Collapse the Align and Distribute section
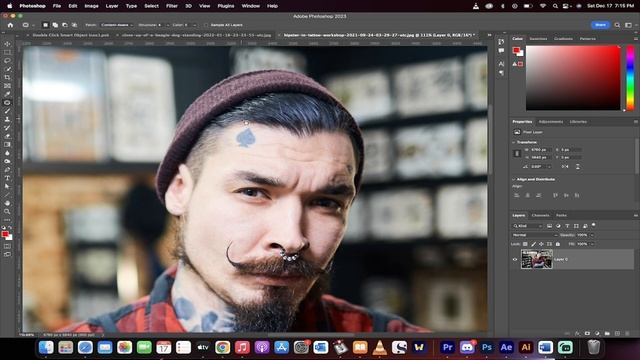Screen dimensions: 640x360 point(514,179)
